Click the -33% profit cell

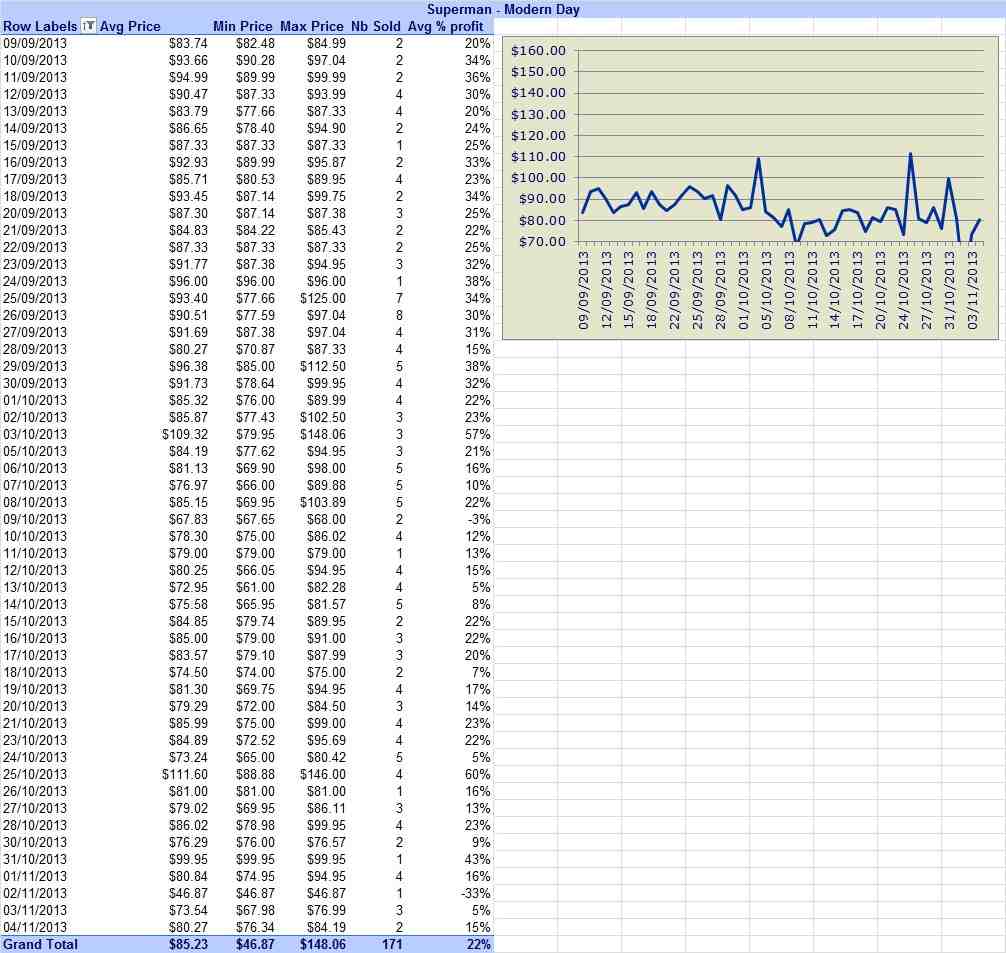tap(476, 893)
